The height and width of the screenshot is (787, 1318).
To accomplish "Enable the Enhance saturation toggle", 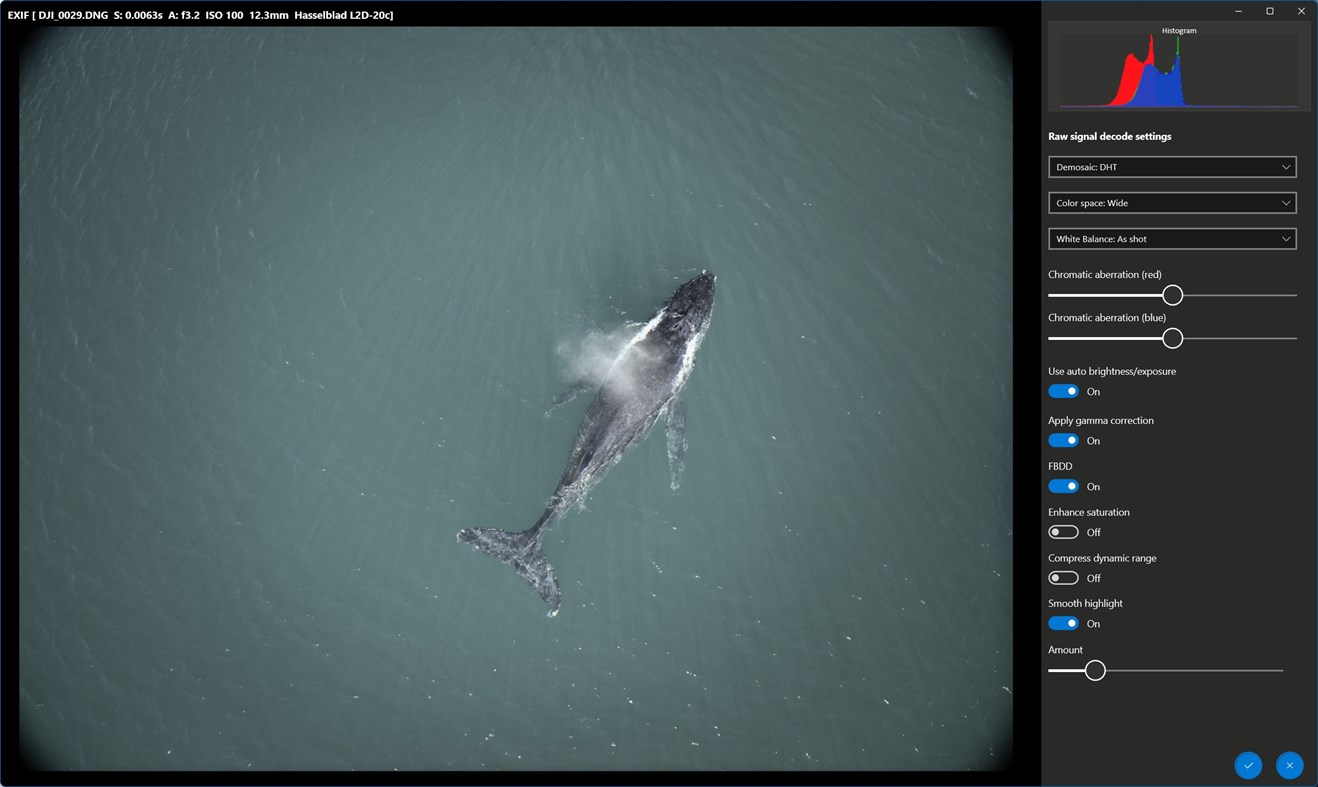I will coord(1063,531).
